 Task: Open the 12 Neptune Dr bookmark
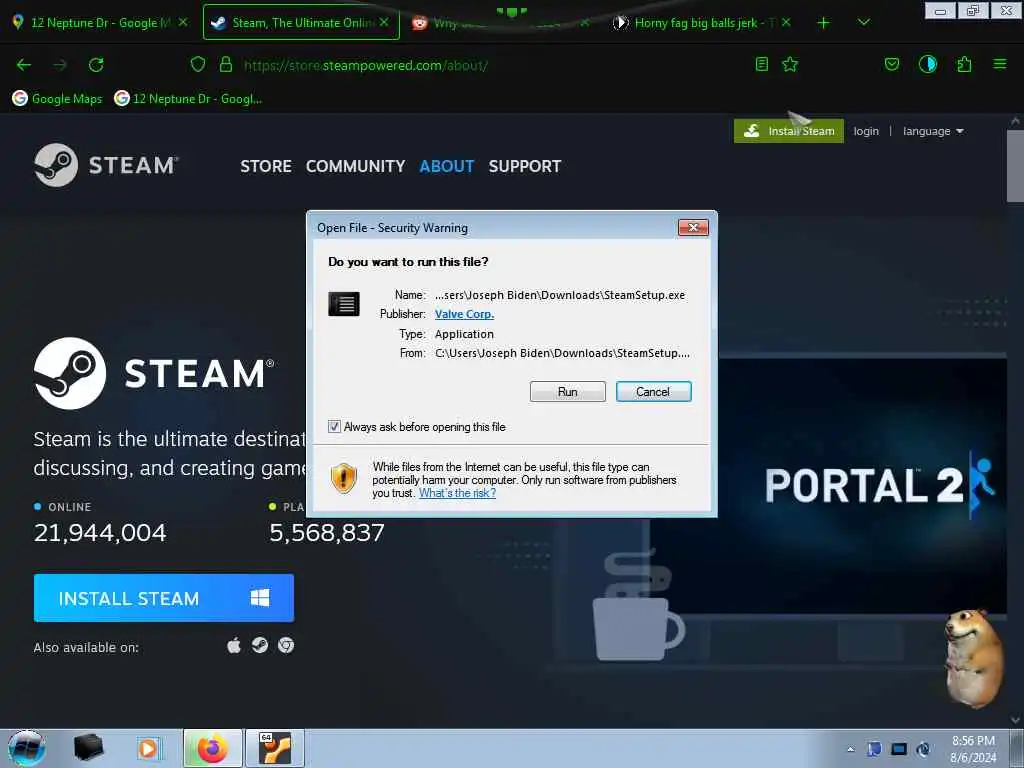click(x=188, y=99)
